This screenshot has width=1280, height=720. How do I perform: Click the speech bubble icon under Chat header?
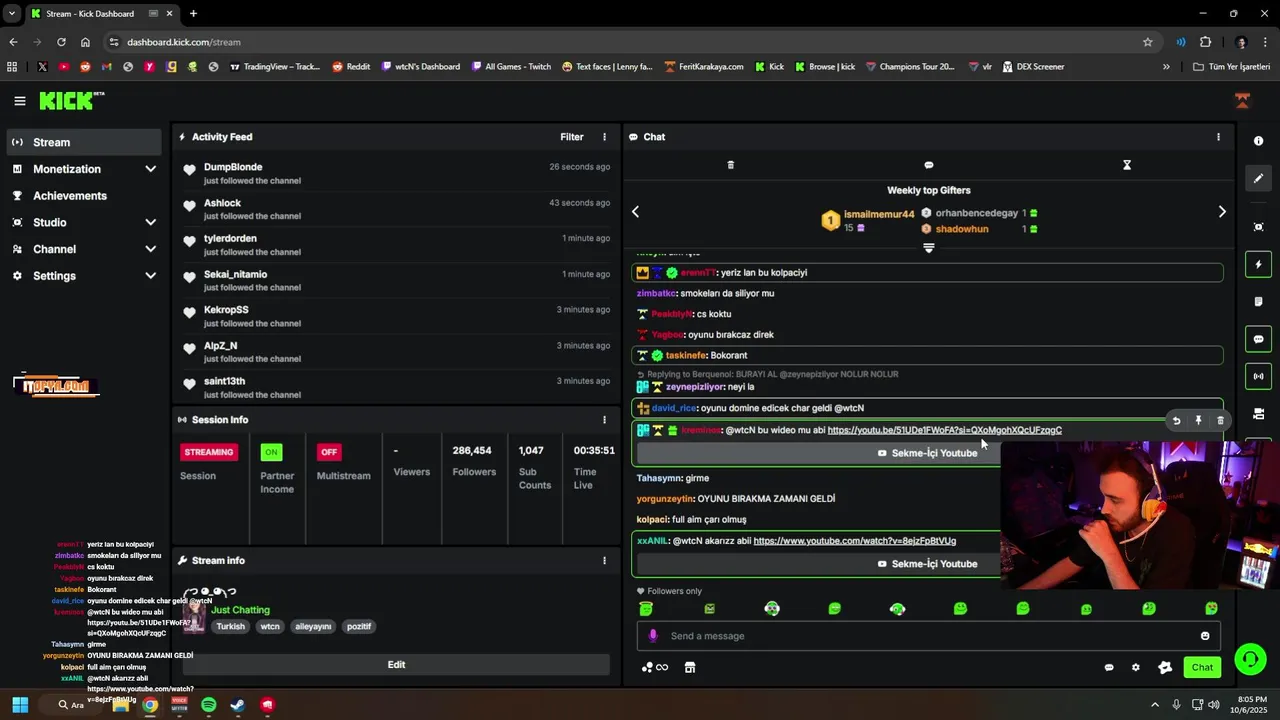pyautogui.click(x=928, y=165)
